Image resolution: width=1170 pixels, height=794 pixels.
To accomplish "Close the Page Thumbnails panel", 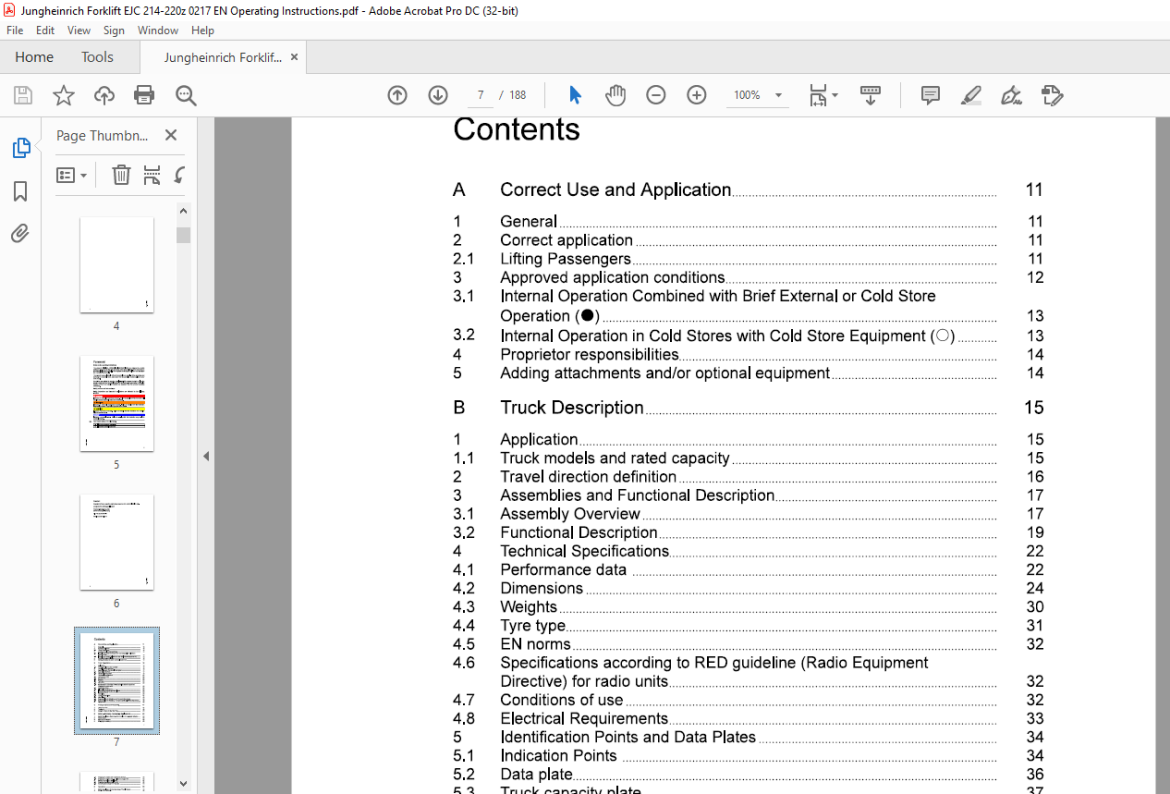I will tap(171, 135).
